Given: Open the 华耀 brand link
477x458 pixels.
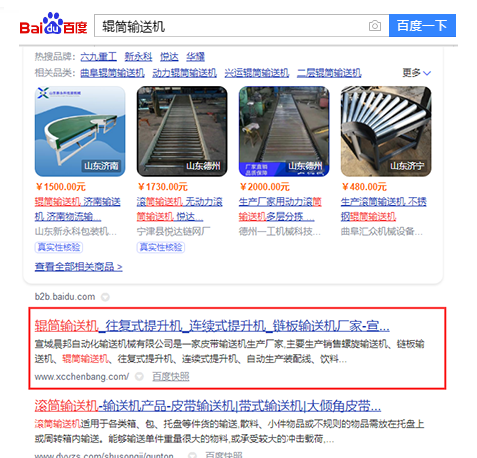Looking at the screenshot, I should tap(195, 57).
